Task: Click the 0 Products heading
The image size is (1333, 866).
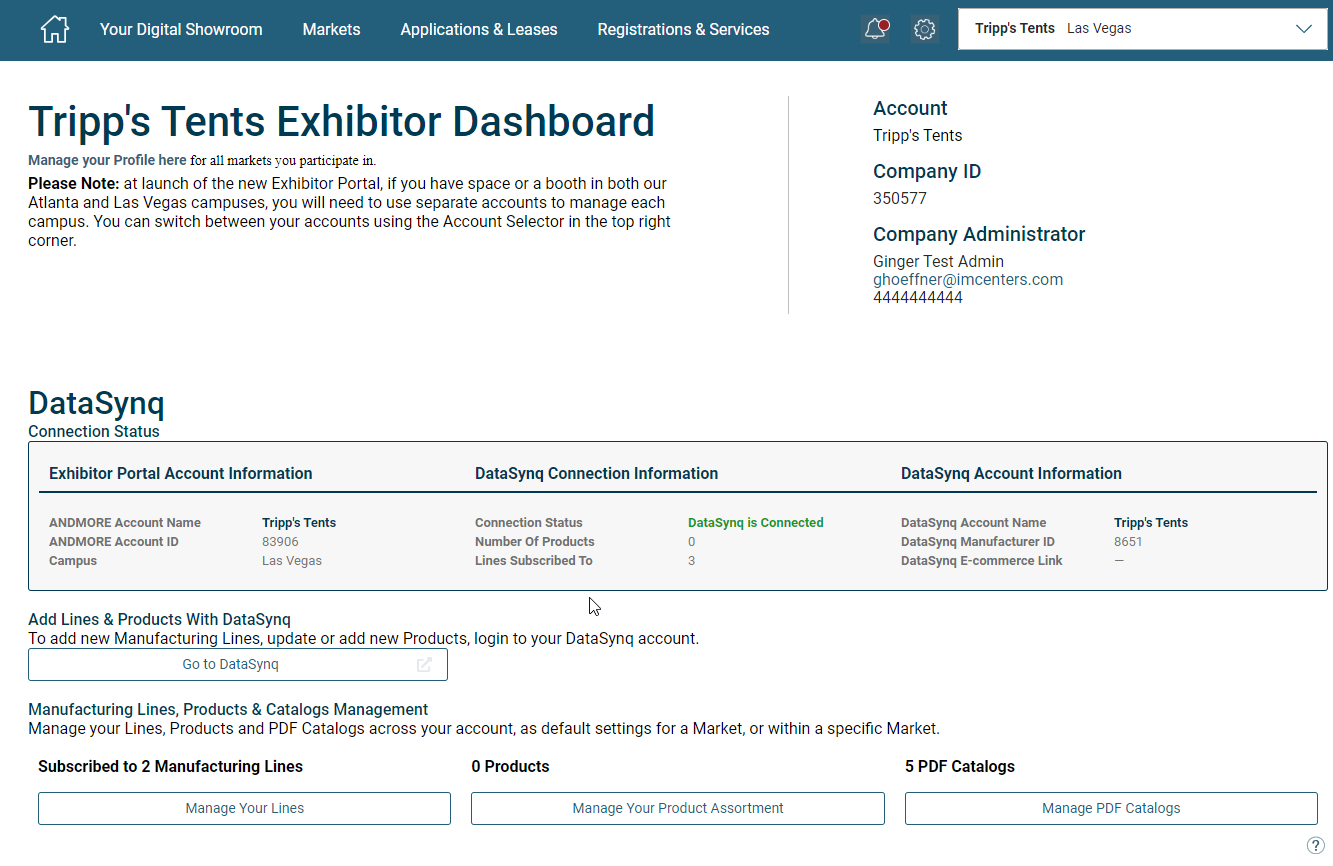Action: 510,767
